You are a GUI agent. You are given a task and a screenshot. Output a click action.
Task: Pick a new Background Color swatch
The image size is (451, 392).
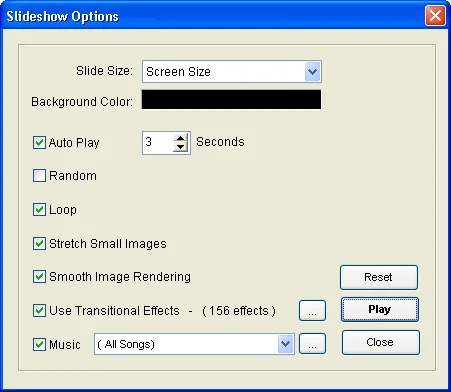click(231, 99)
